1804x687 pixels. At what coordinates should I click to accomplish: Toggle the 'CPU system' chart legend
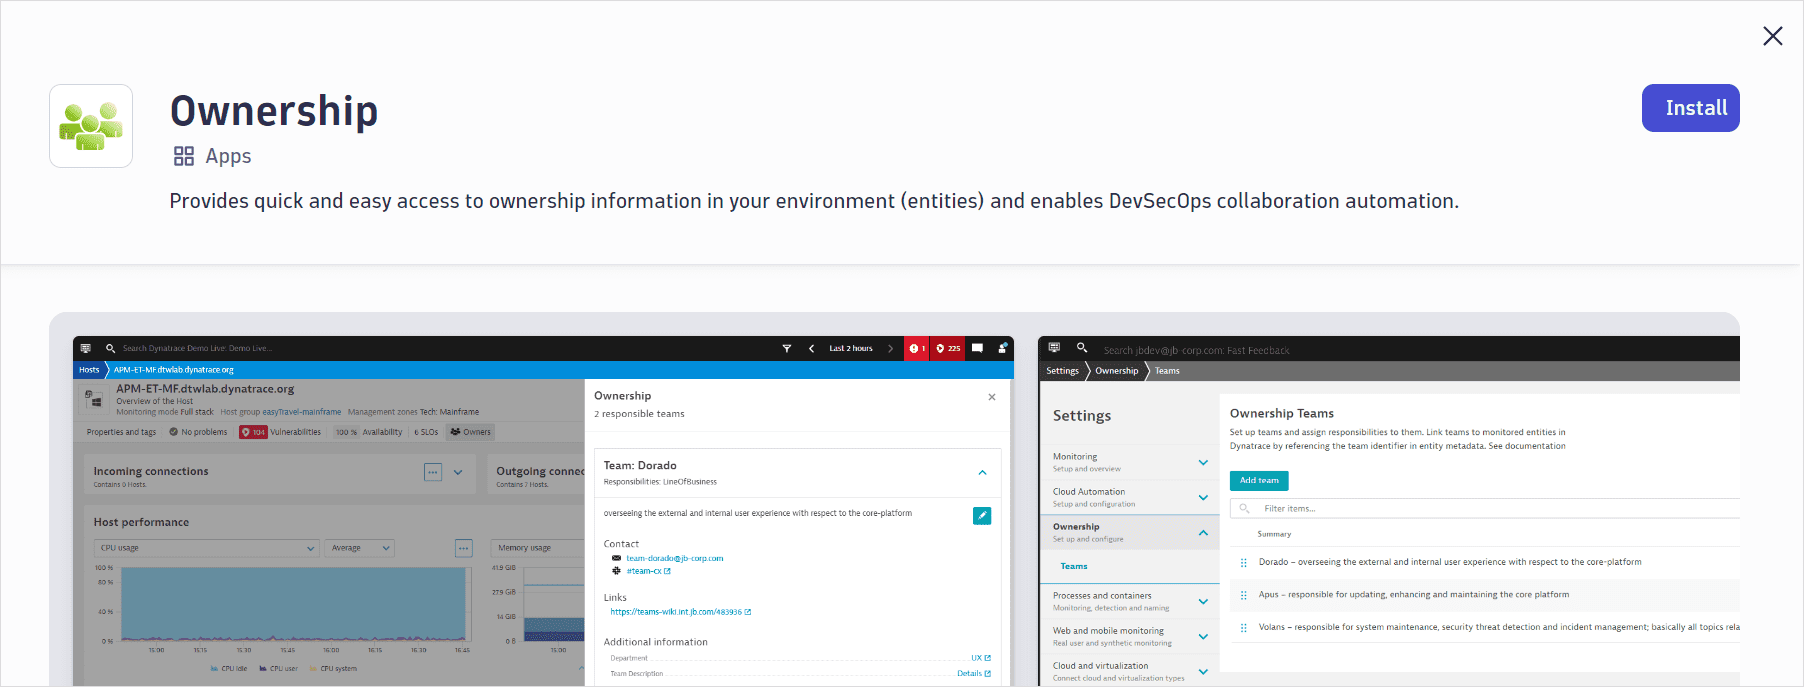(x=333, y=669)
